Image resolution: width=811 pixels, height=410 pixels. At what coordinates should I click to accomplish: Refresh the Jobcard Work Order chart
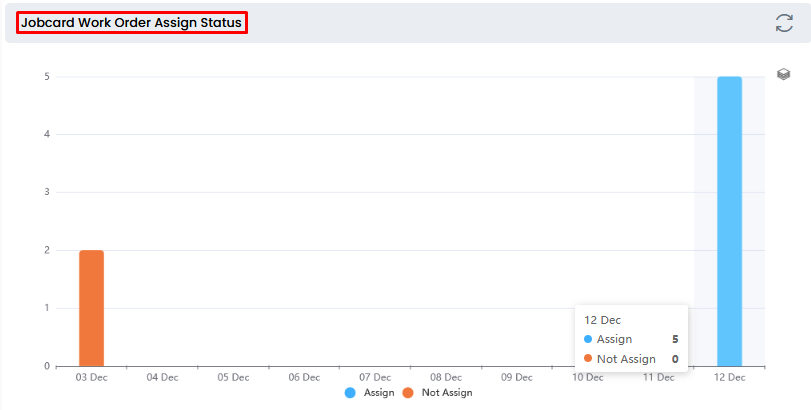pos(784,23)
